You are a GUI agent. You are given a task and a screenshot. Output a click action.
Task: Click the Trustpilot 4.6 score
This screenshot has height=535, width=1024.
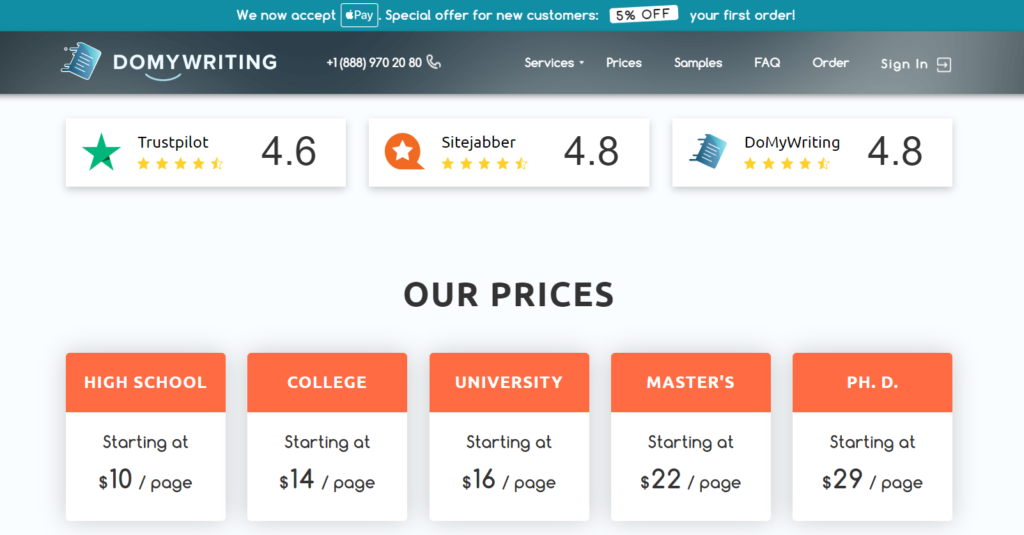[x=289, y=152]
